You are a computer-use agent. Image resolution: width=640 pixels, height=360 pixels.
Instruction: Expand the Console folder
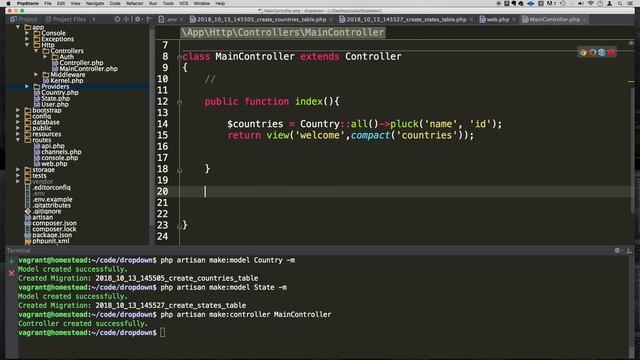tap(27, 33)
